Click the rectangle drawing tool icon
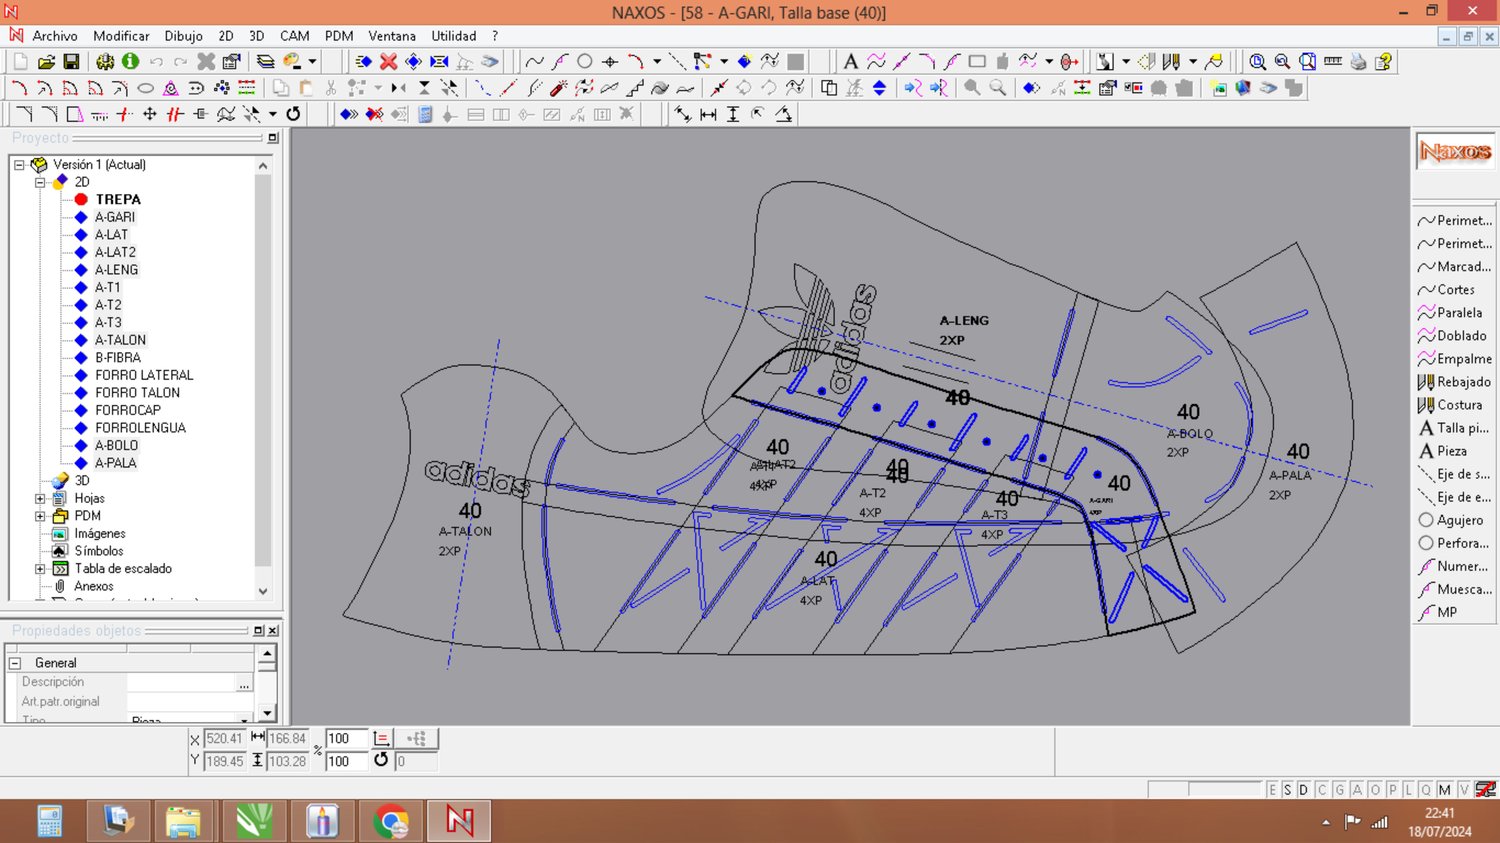1500x843 pixels. (x=977, y=62)
